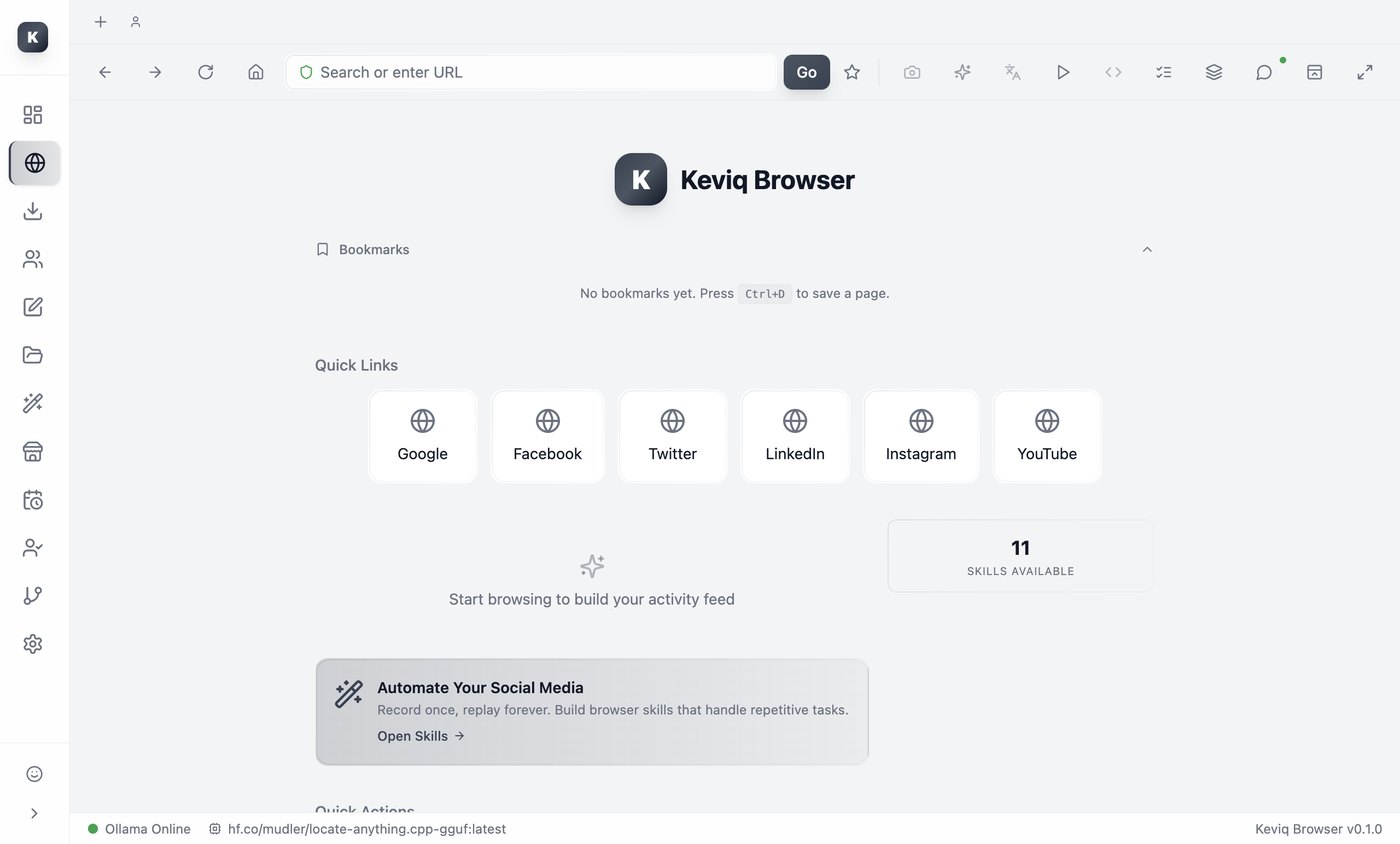Click the AI sparkle toolbar icon
This screenshot has height=844, width=1400.
pos(962,72)
